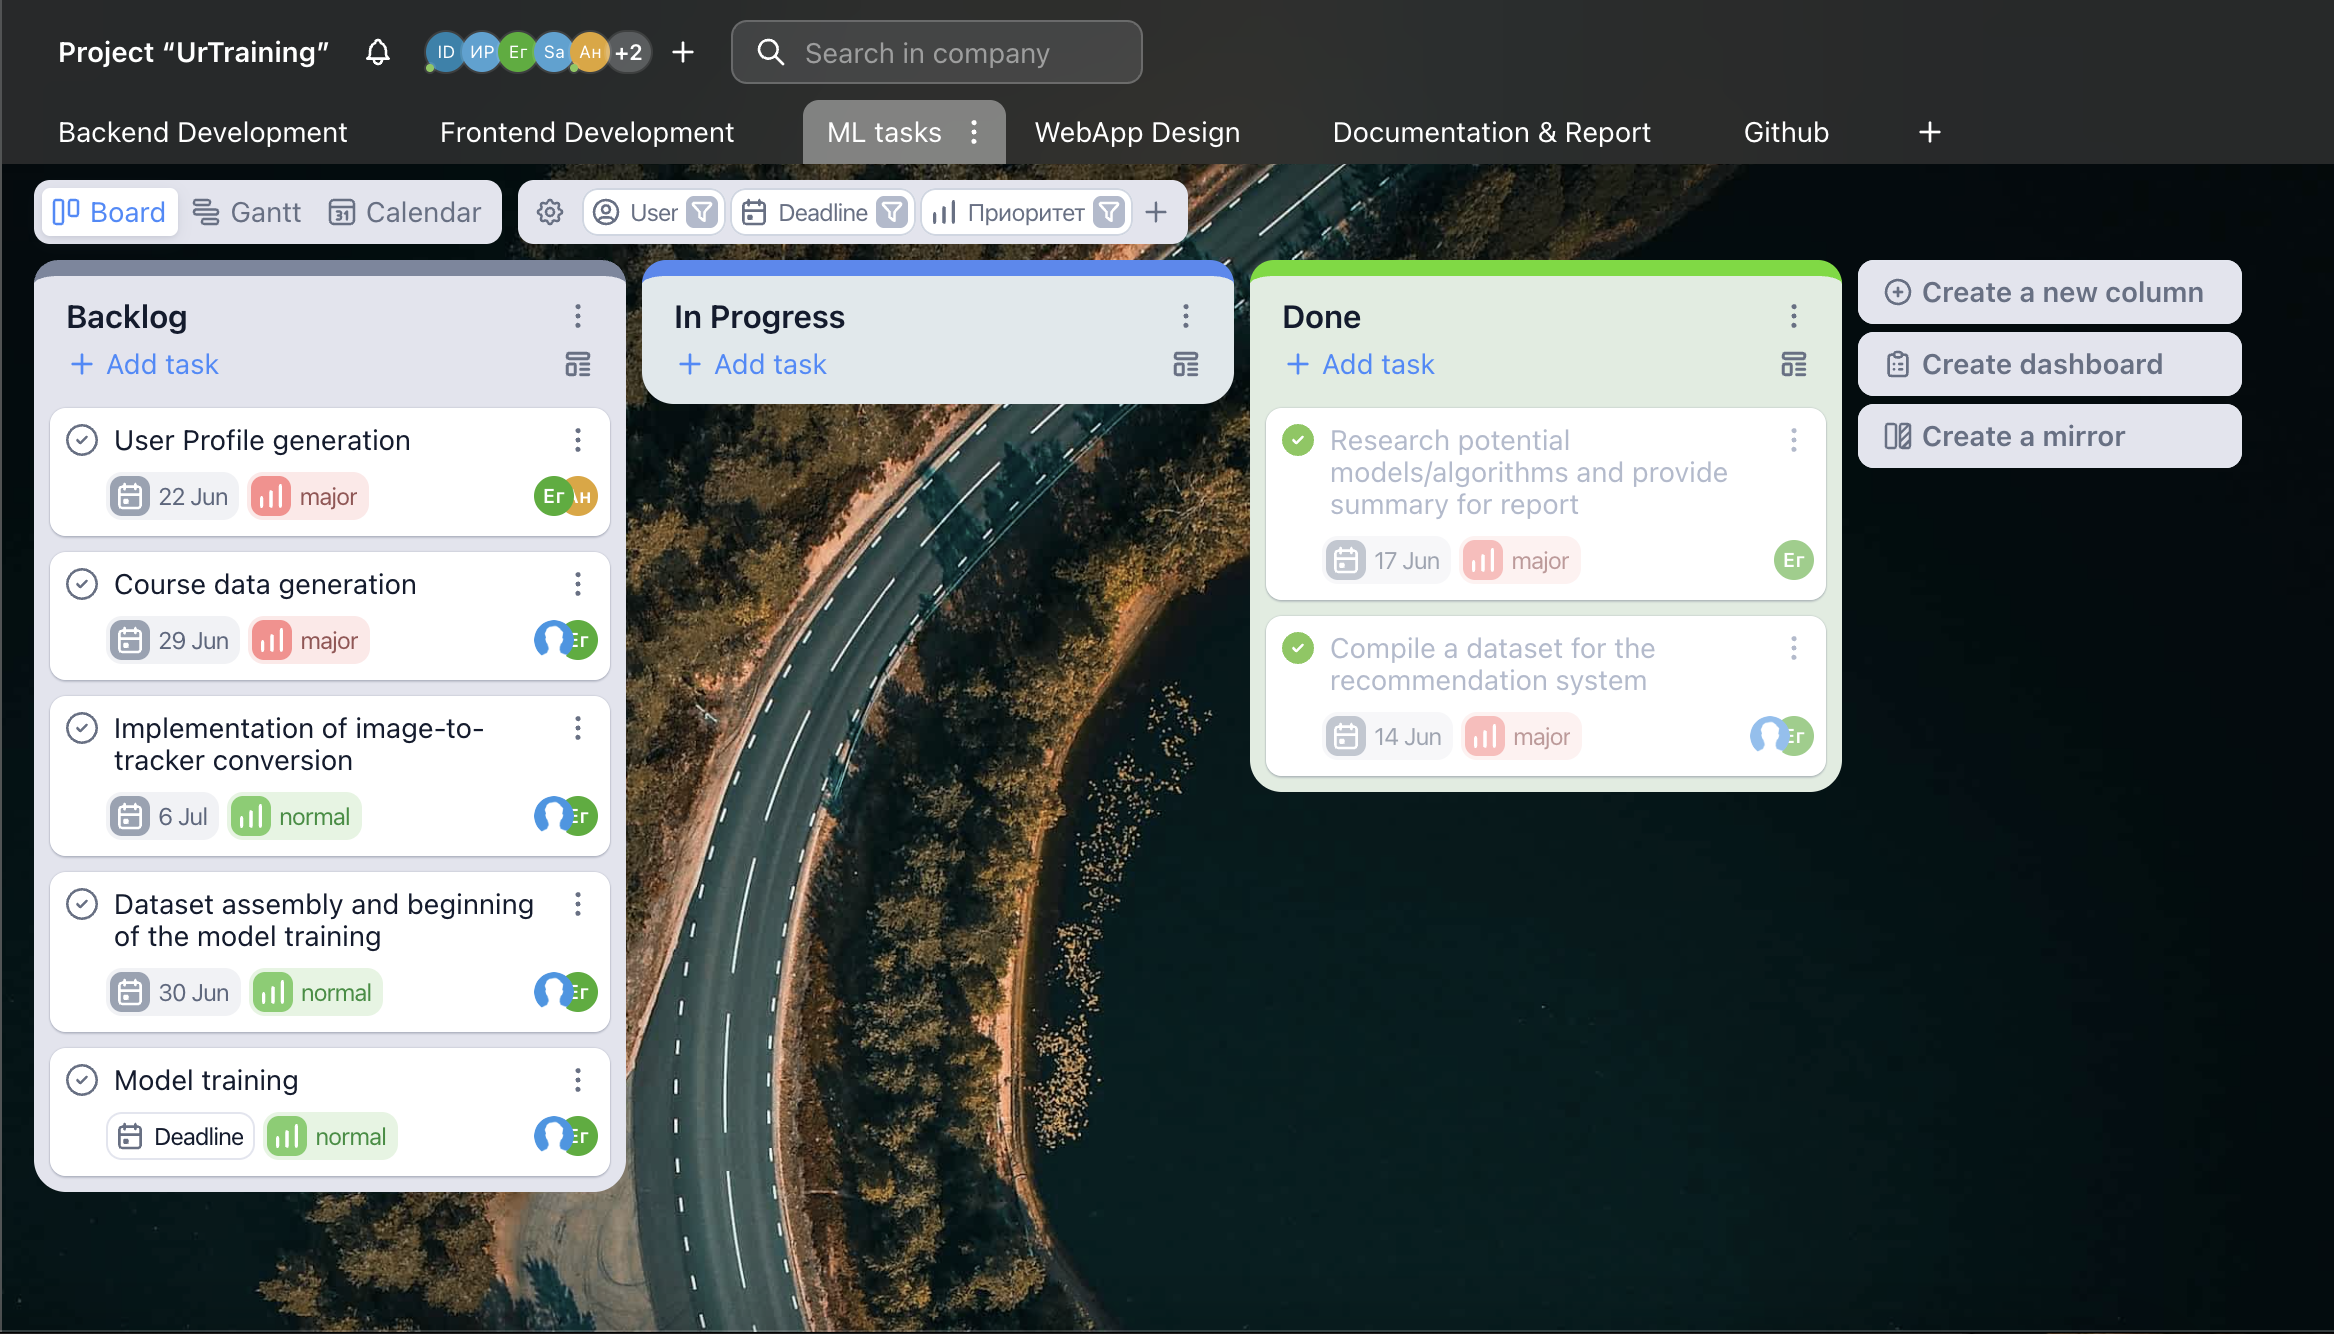Click the notification bell icon
Screen dimensions: 2334x1334
coord(377,52)
